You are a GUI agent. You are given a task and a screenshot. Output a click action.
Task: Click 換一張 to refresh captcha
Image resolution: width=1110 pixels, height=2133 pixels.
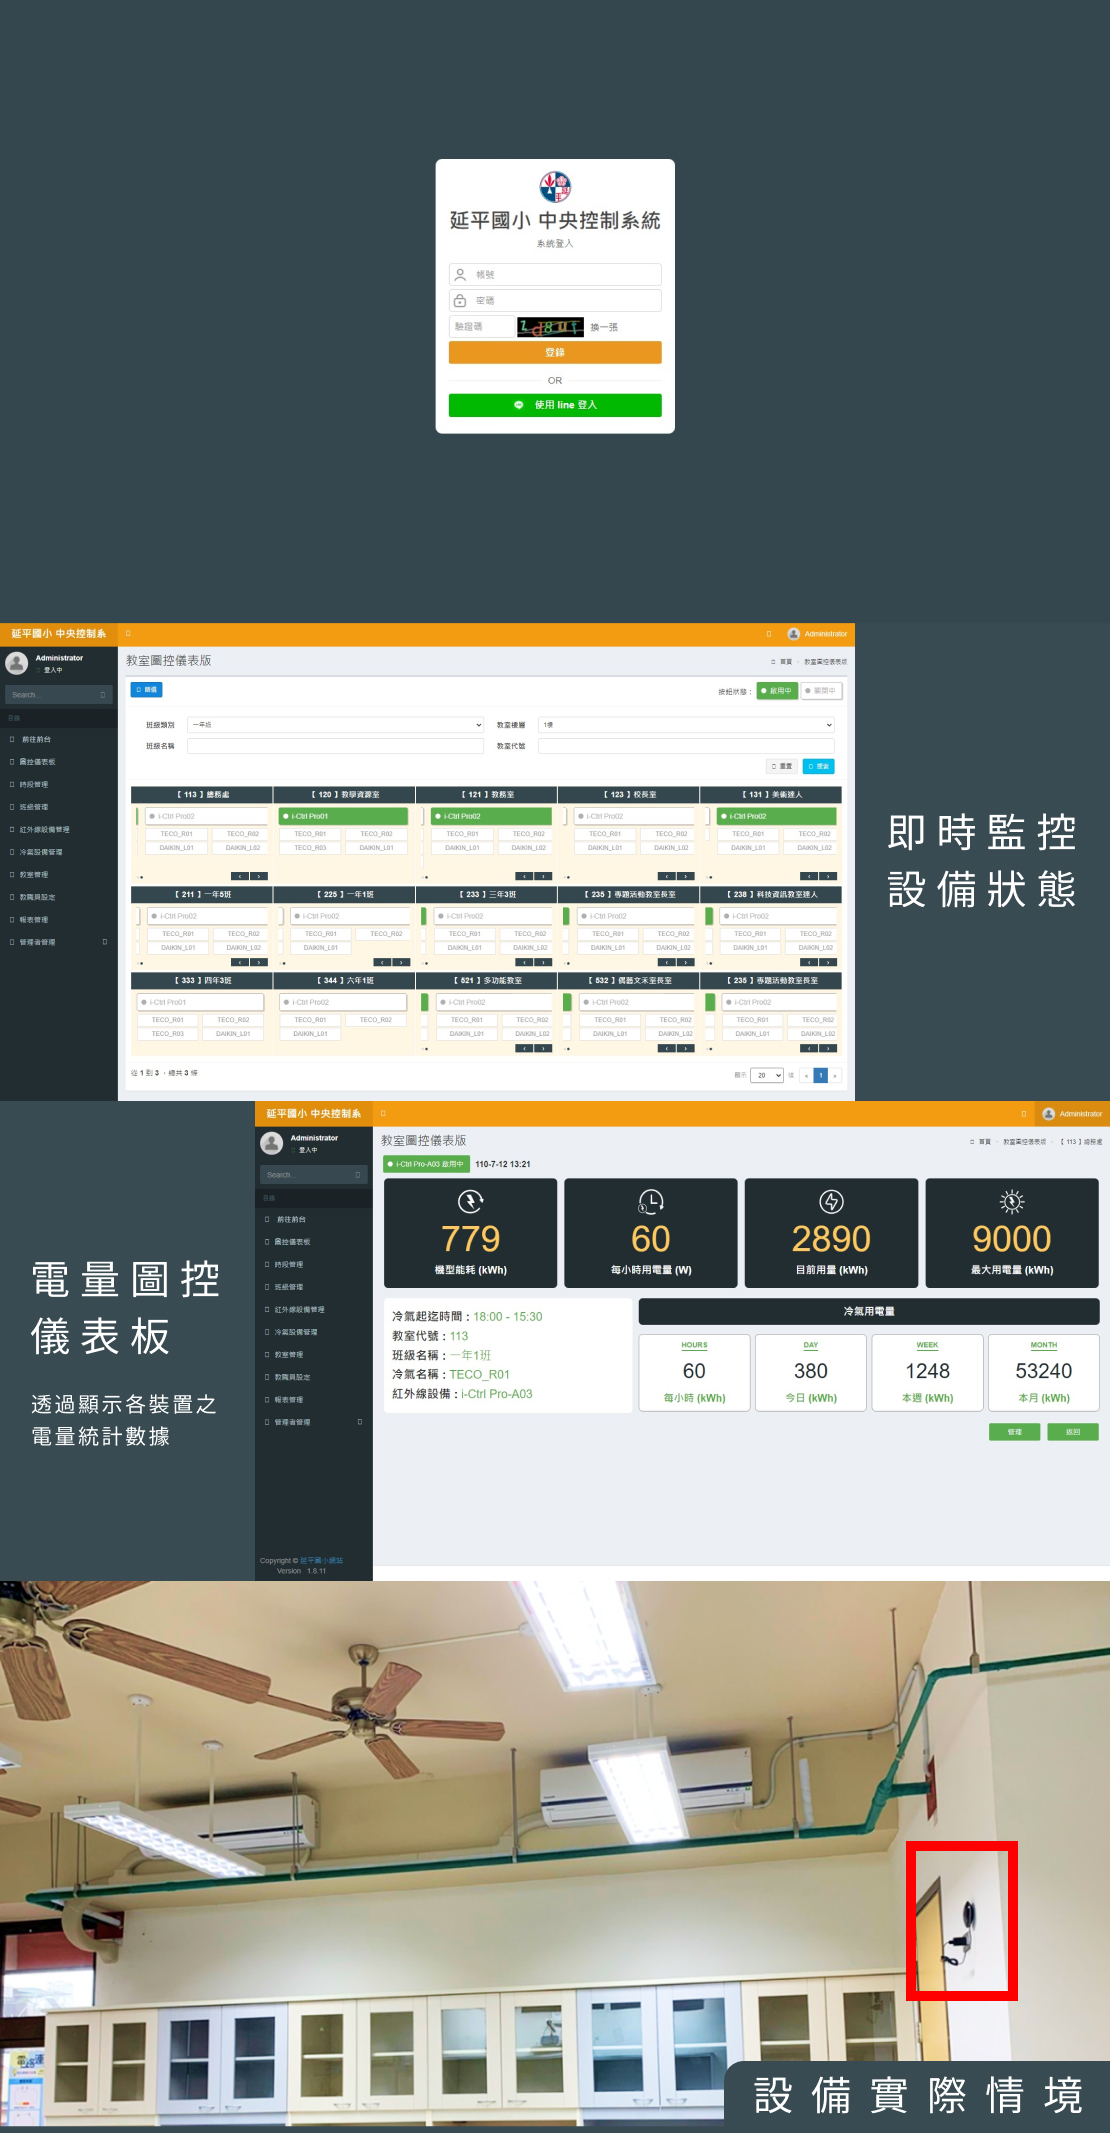click(604, 328)
